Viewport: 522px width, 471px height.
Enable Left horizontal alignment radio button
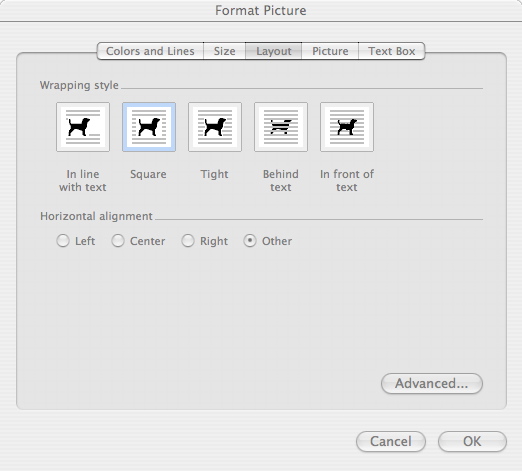[x=63, y=241]
